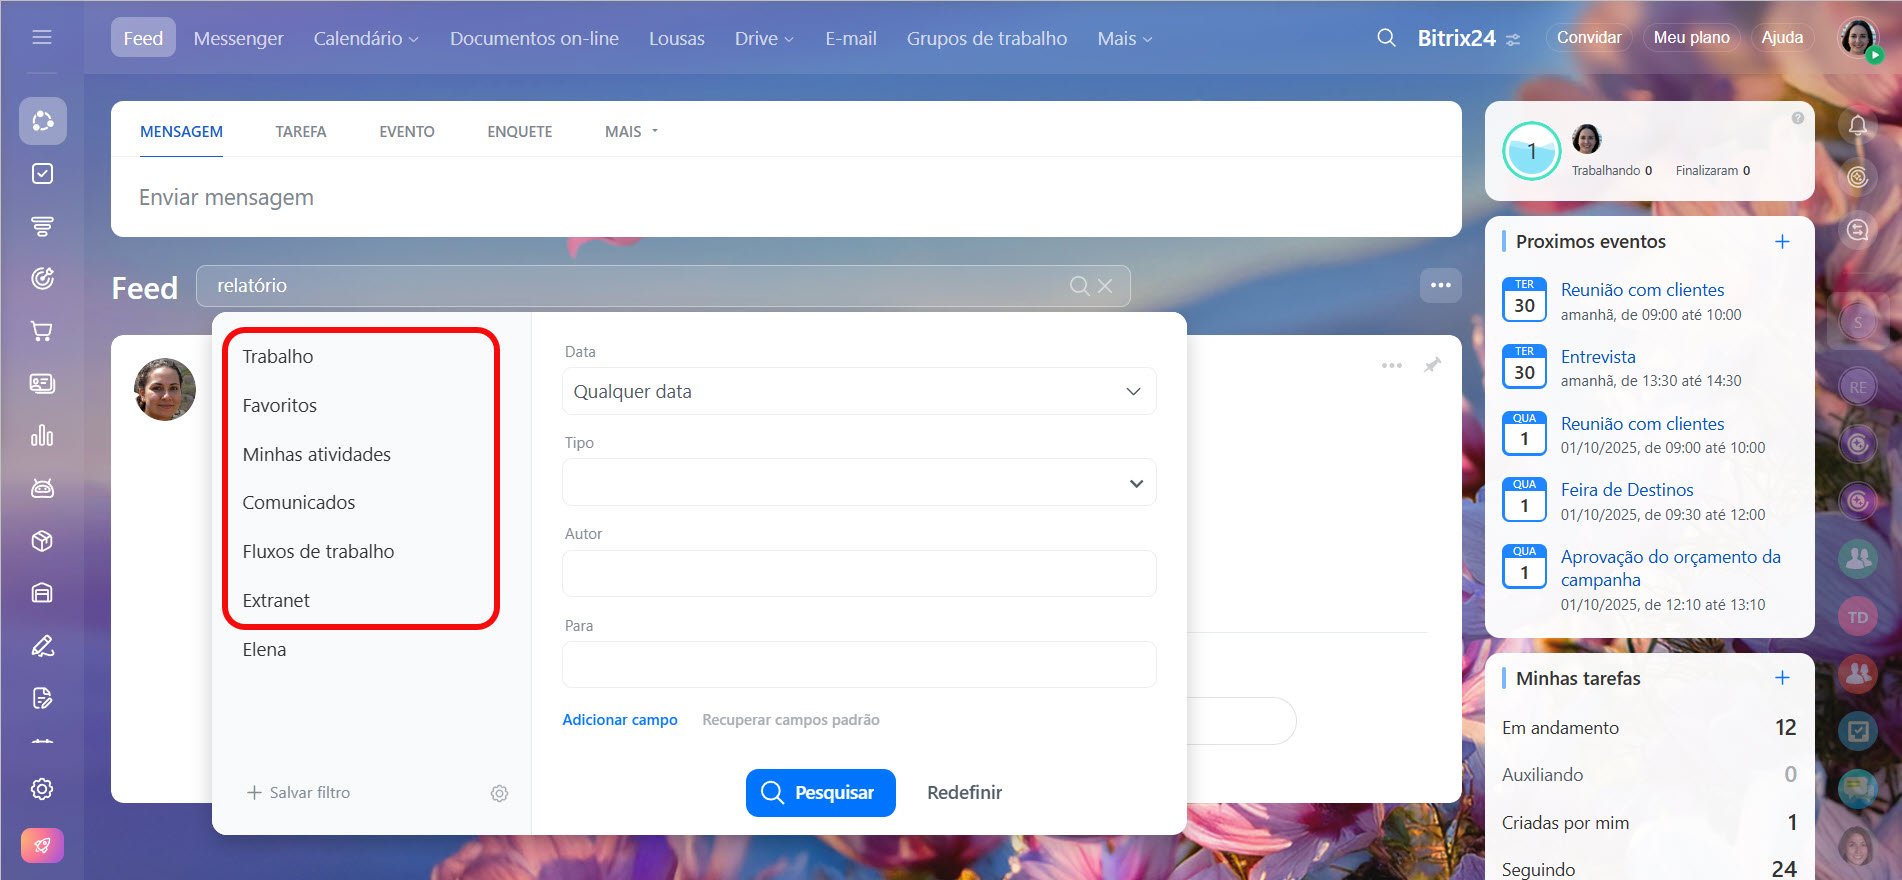Expand the Calendário menu

point(365,38)
